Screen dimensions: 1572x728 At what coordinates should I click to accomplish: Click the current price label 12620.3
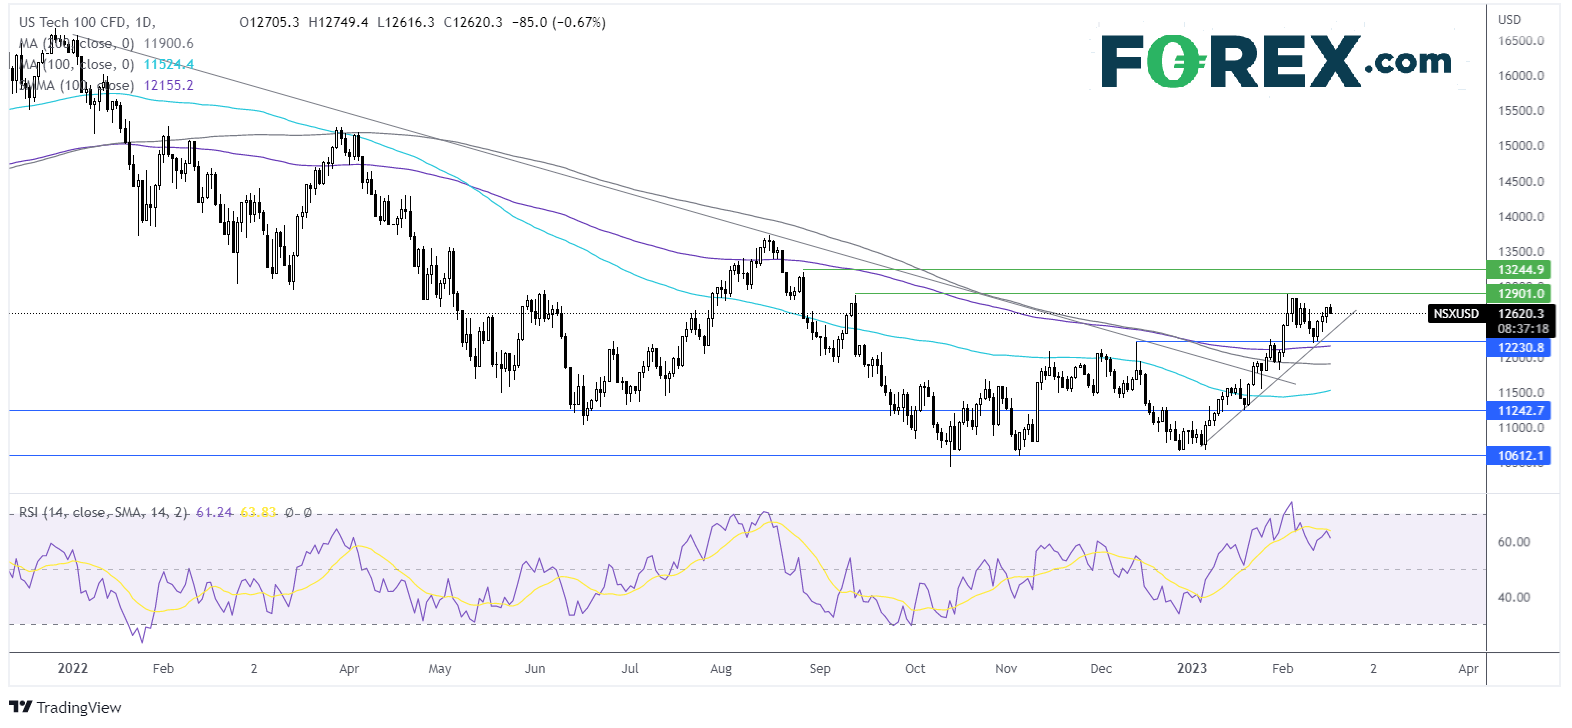[1521, 313]
